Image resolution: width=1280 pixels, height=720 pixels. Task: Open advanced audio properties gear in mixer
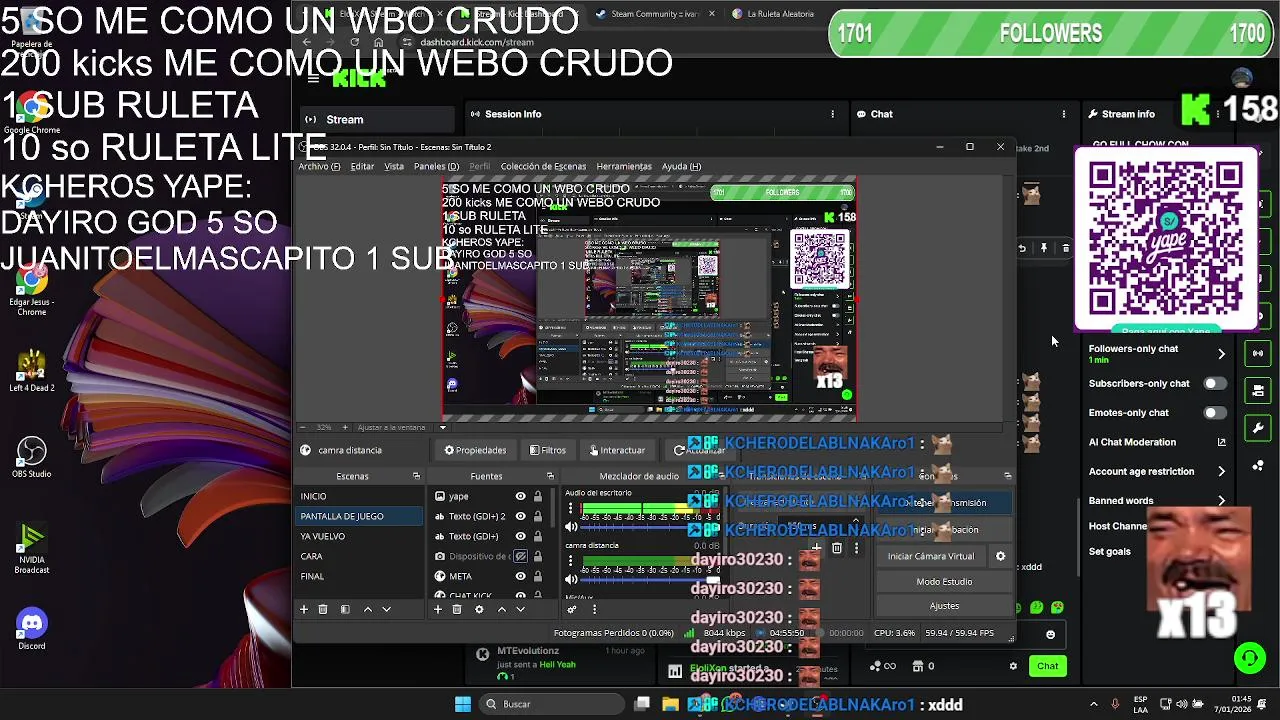click(572, 609)
